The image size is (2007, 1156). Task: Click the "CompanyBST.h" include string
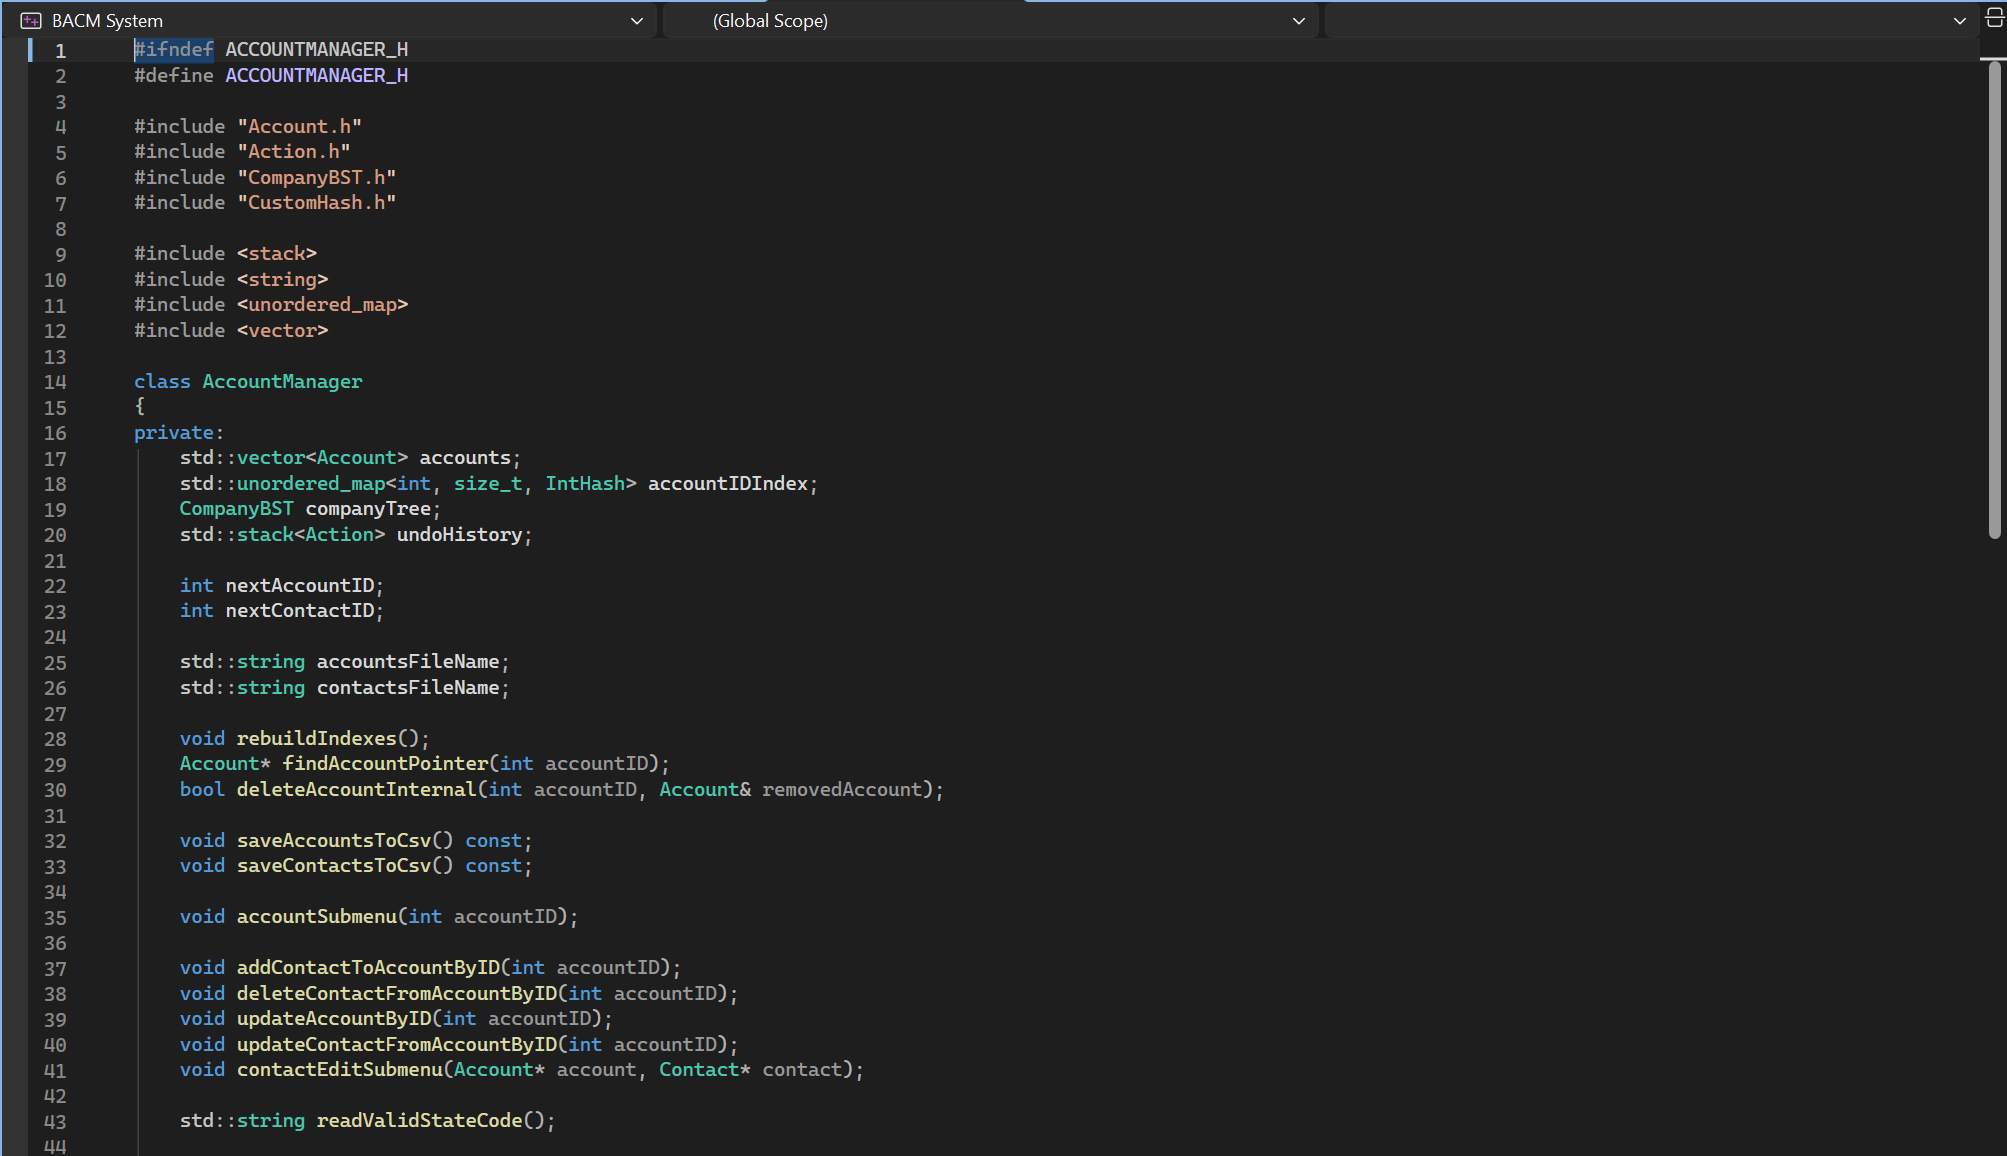pos(317,177)
